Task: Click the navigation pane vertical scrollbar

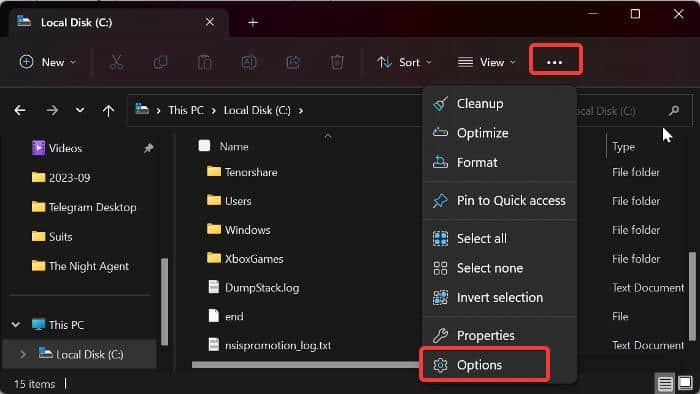Action: (164, 302)
